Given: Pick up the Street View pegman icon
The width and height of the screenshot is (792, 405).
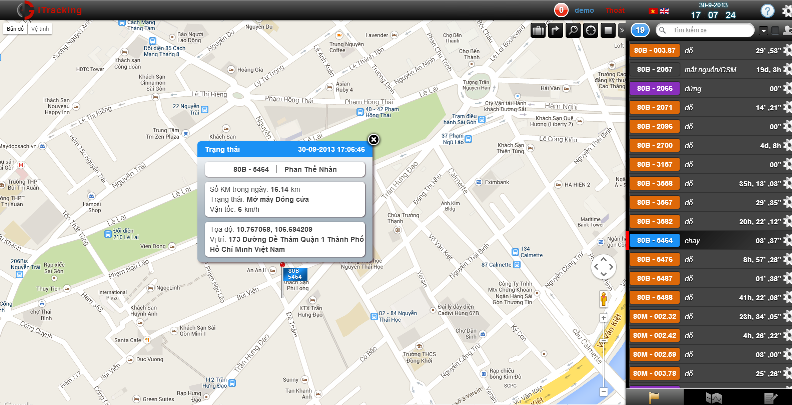Looking at the screenshot, I should pos(604,299).
